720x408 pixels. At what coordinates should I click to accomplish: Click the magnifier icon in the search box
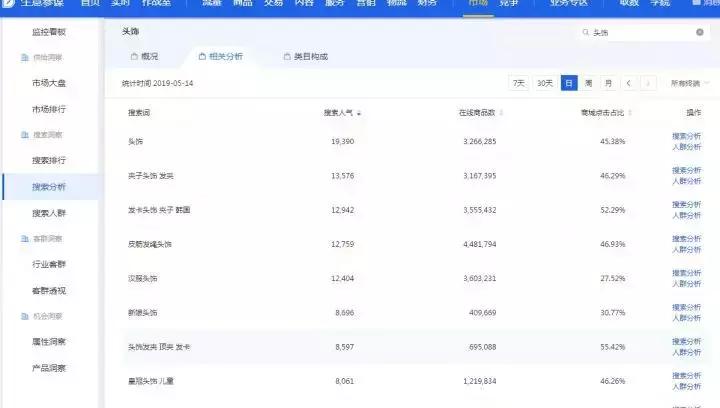coord(585,32)
